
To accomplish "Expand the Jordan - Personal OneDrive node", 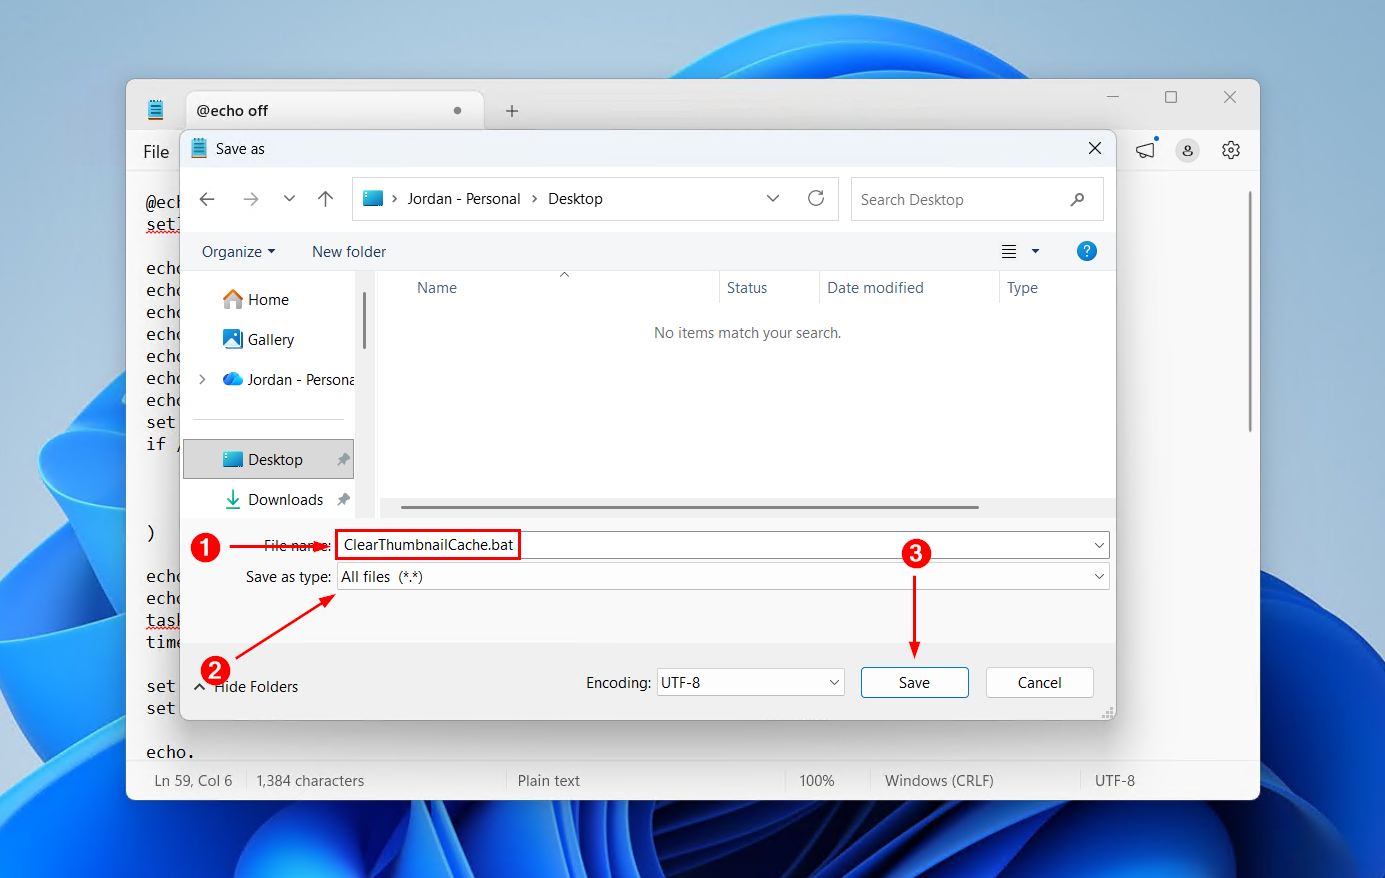I will pos(203,380).
